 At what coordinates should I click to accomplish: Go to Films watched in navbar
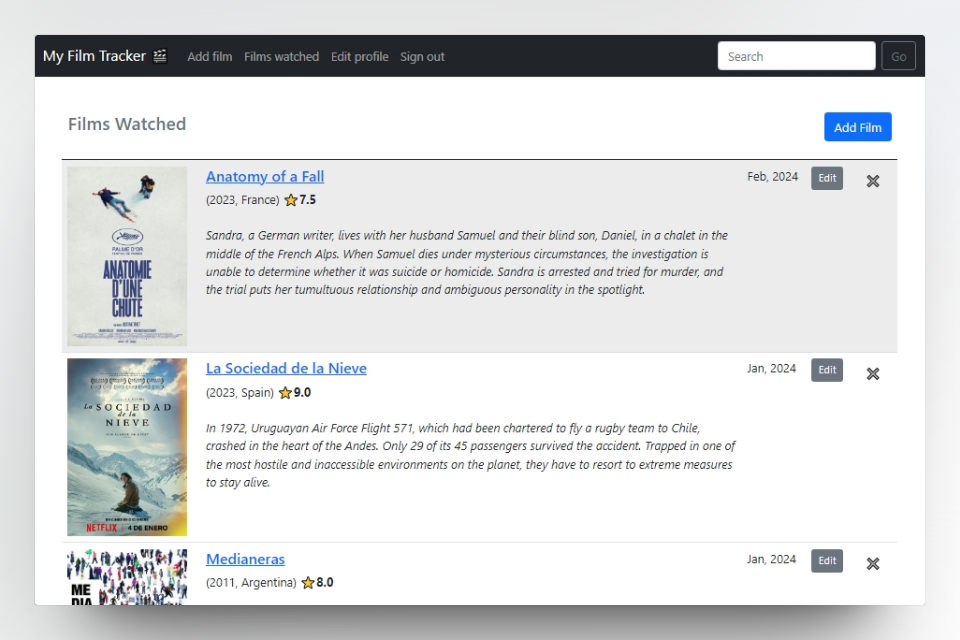pos(281,57)
